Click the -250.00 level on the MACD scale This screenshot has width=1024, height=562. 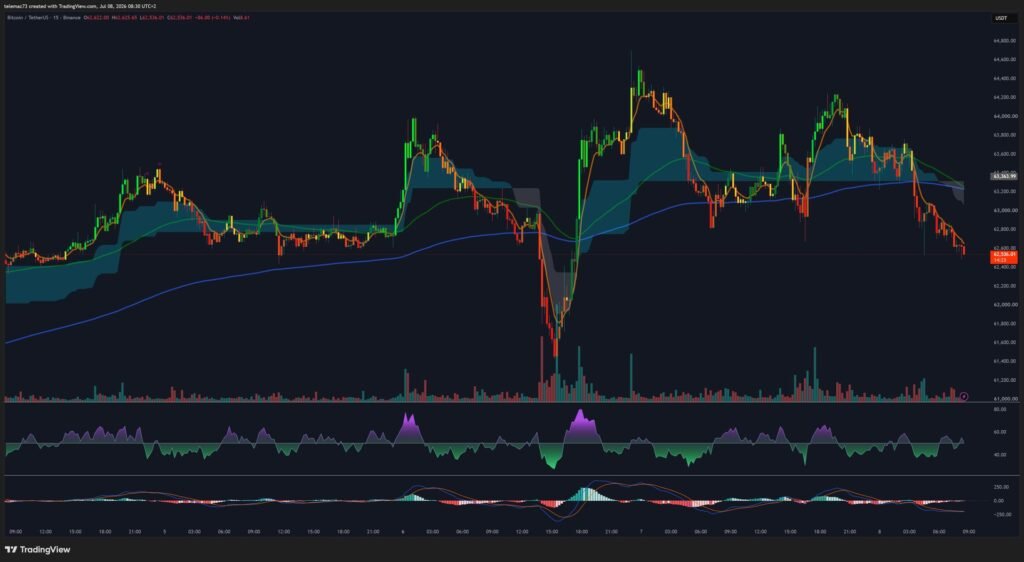pyautogui.click(x=1002, y=514)
